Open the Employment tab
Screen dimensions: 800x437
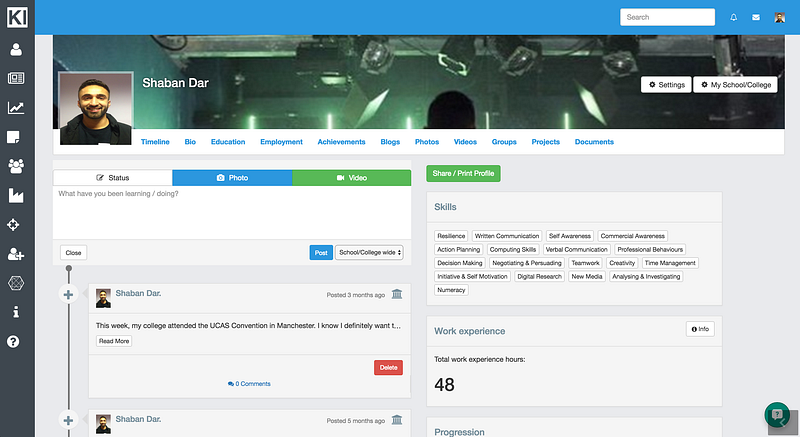pos(281,142)
